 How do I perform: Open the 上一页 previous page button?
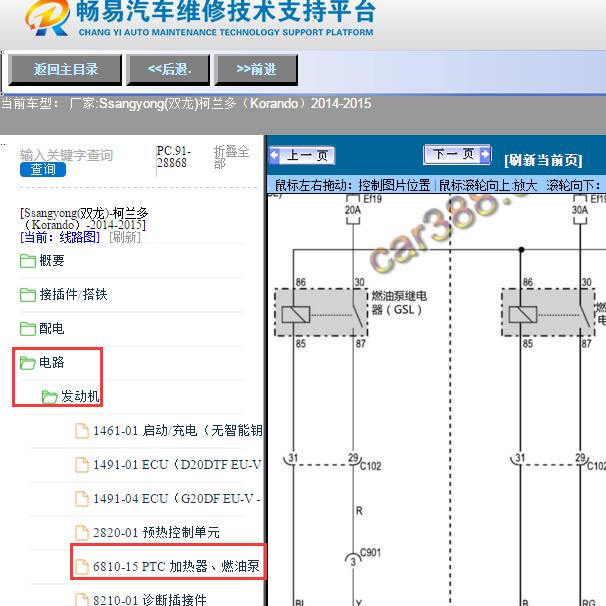pos(301,156)
